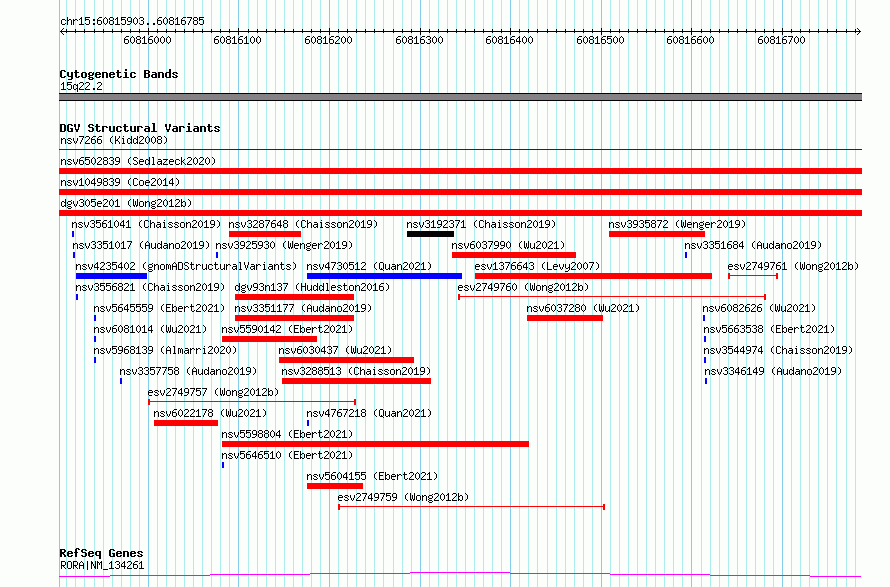This screenshot has height=587, width=890.
Task: Click the nsv6082626 (Wu2021) label
Action: (759, 308)
